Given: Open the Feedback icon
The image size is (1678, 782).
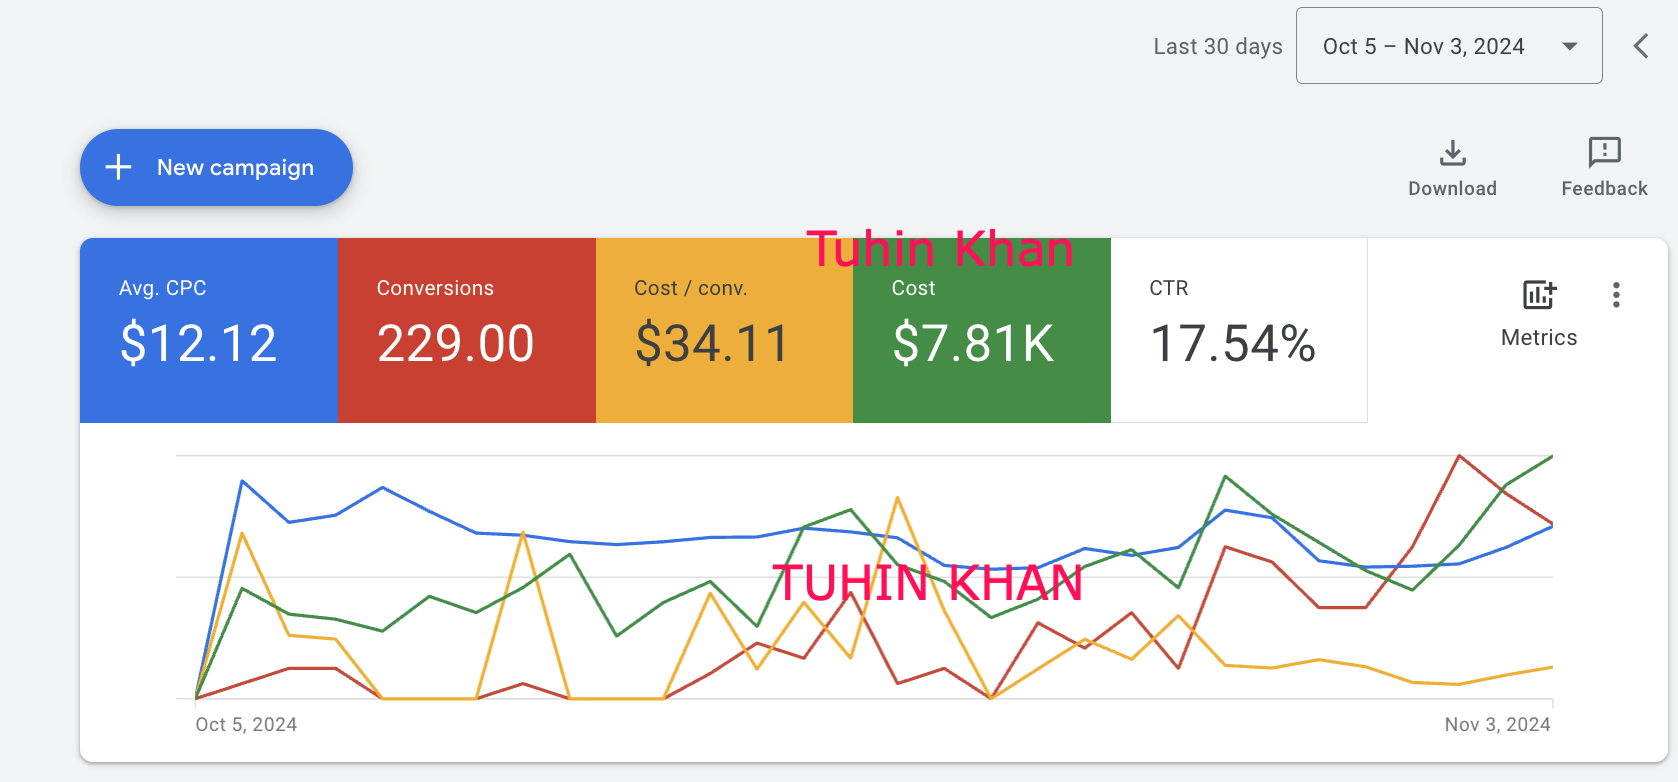Looking at the screenshot, I should [1604, 153].
